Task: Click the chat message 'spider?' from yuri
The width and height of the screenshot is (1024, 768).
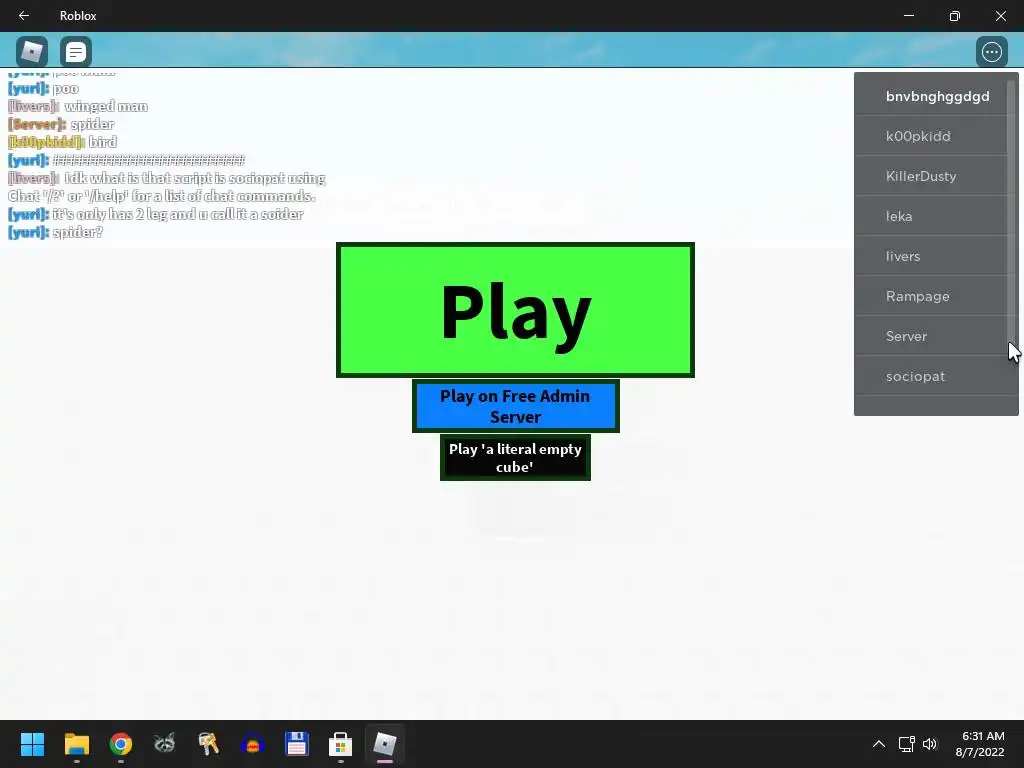Action: [56, 232]
